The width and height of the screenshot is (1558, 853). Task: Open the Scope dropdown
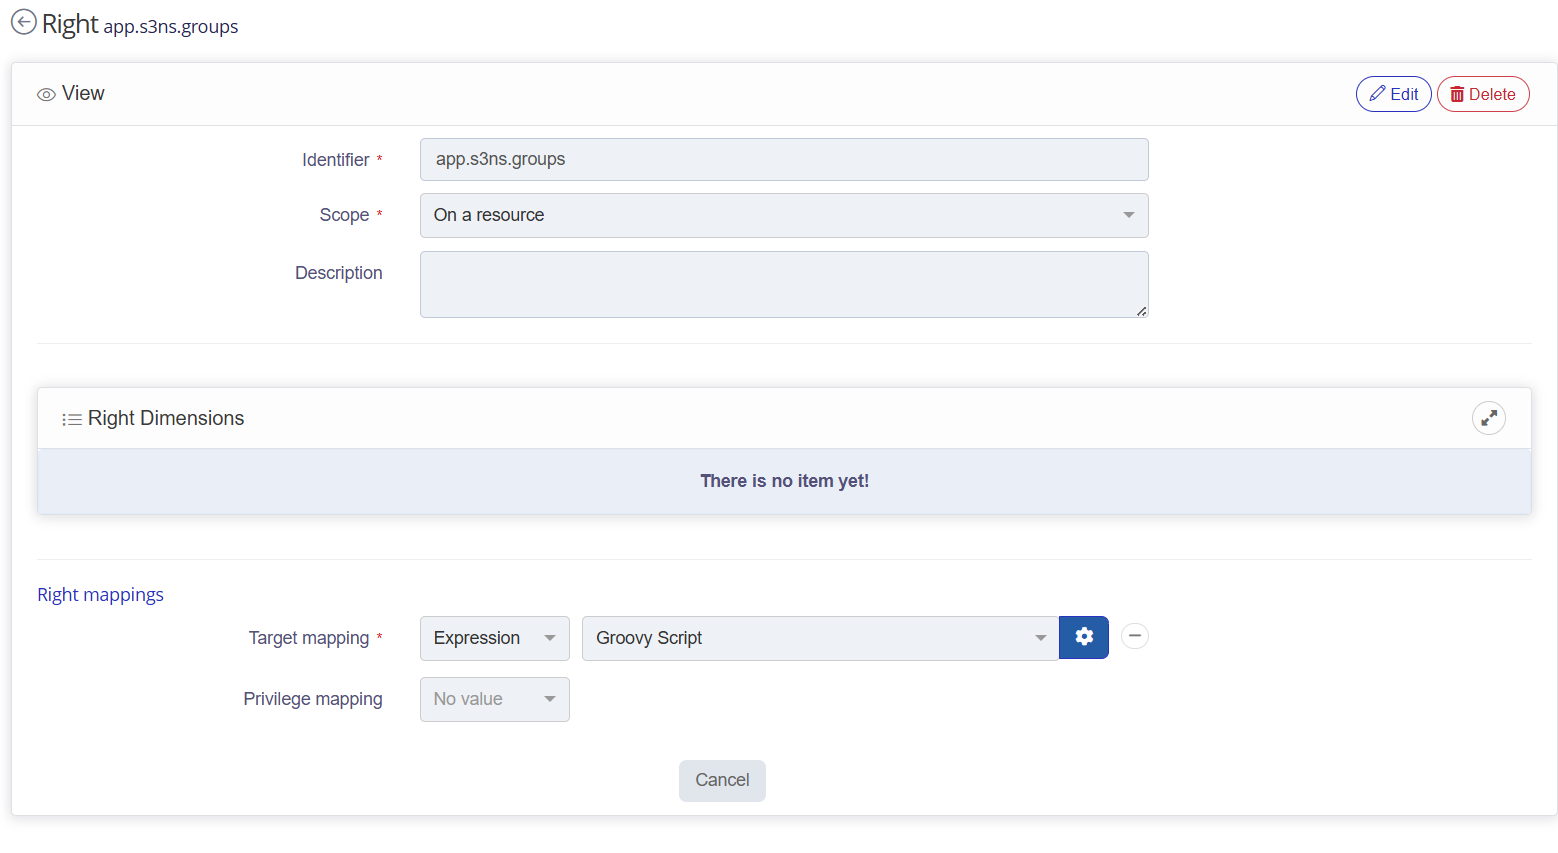(784, 215)
